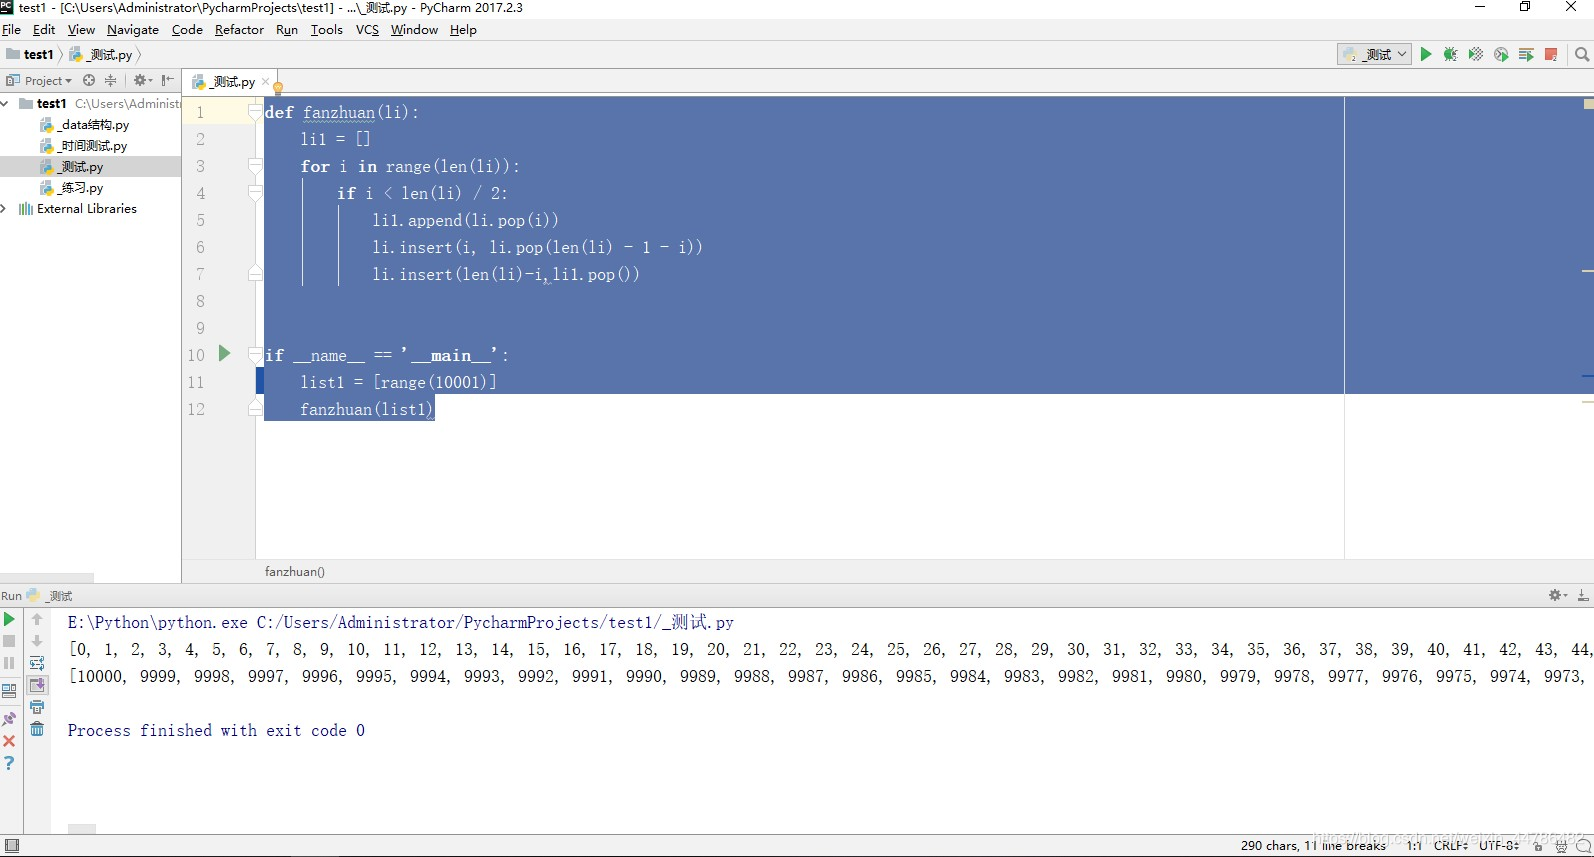
Task: Open Search Everywhere magnifier icon
Action: click(x=1582, y=54)
